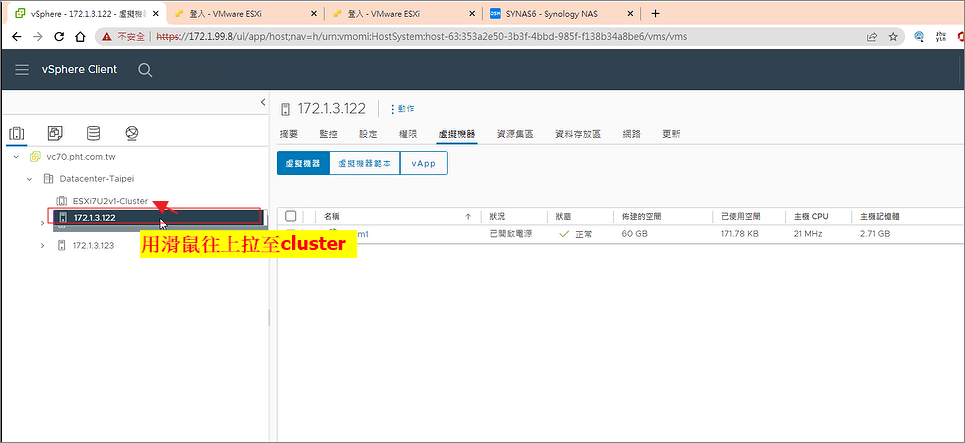
Task: Click the vc70.pht.com.tw vCenter icon
Action: click(35, 157)
